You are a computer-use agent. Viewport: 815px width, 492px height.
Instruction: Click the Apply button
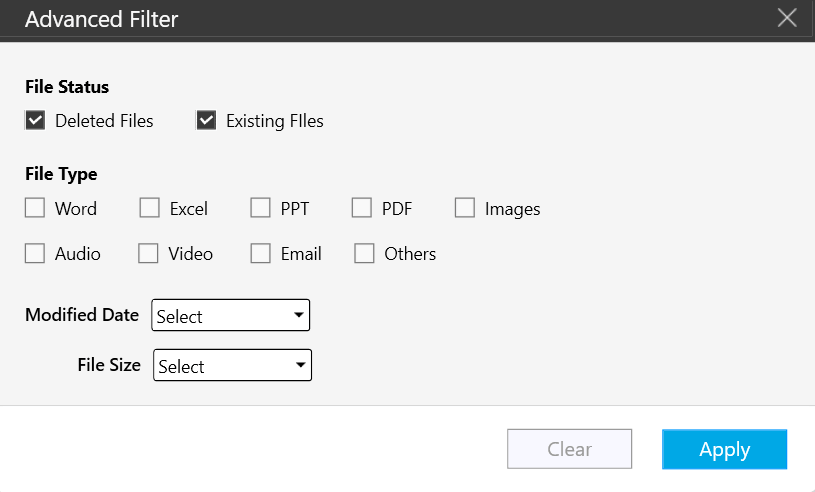(x=725, y=449)
